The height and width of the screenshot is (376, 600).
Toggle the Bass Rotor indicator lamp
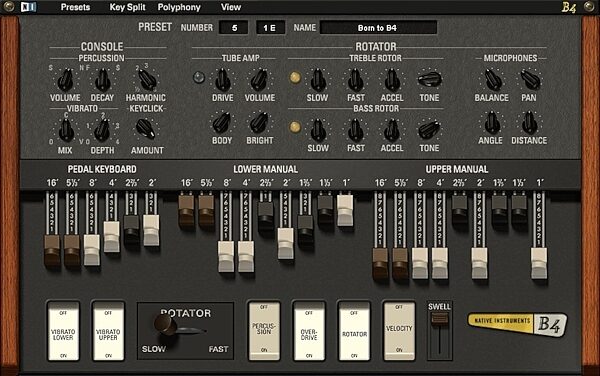coord(295,127)
